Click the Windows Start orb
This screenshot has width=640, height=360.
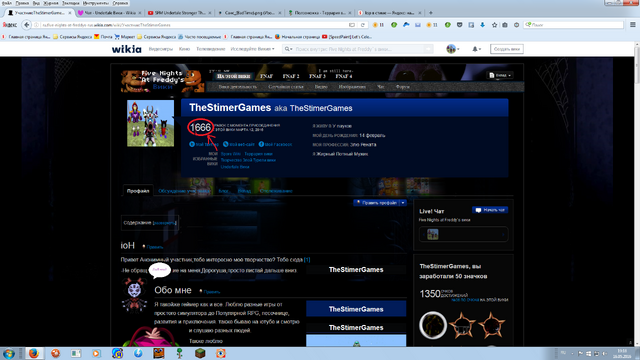tap(9, 353)
